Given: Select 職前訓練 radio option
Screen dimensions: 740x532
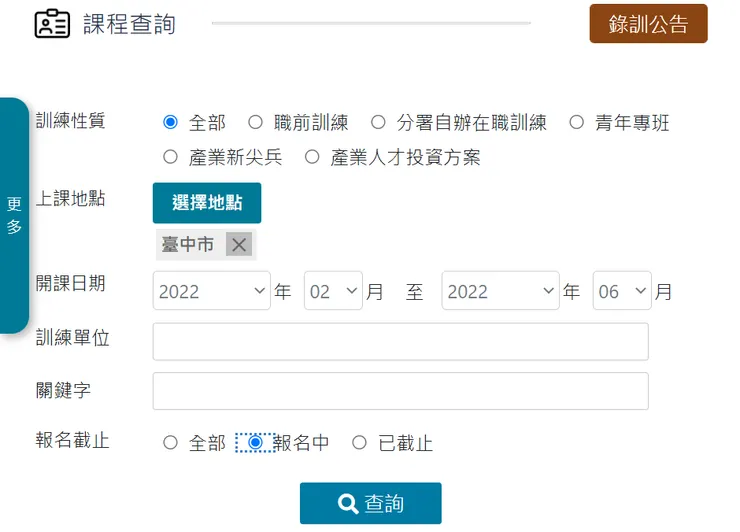Looking at the screenshot, I should [255, 123].
